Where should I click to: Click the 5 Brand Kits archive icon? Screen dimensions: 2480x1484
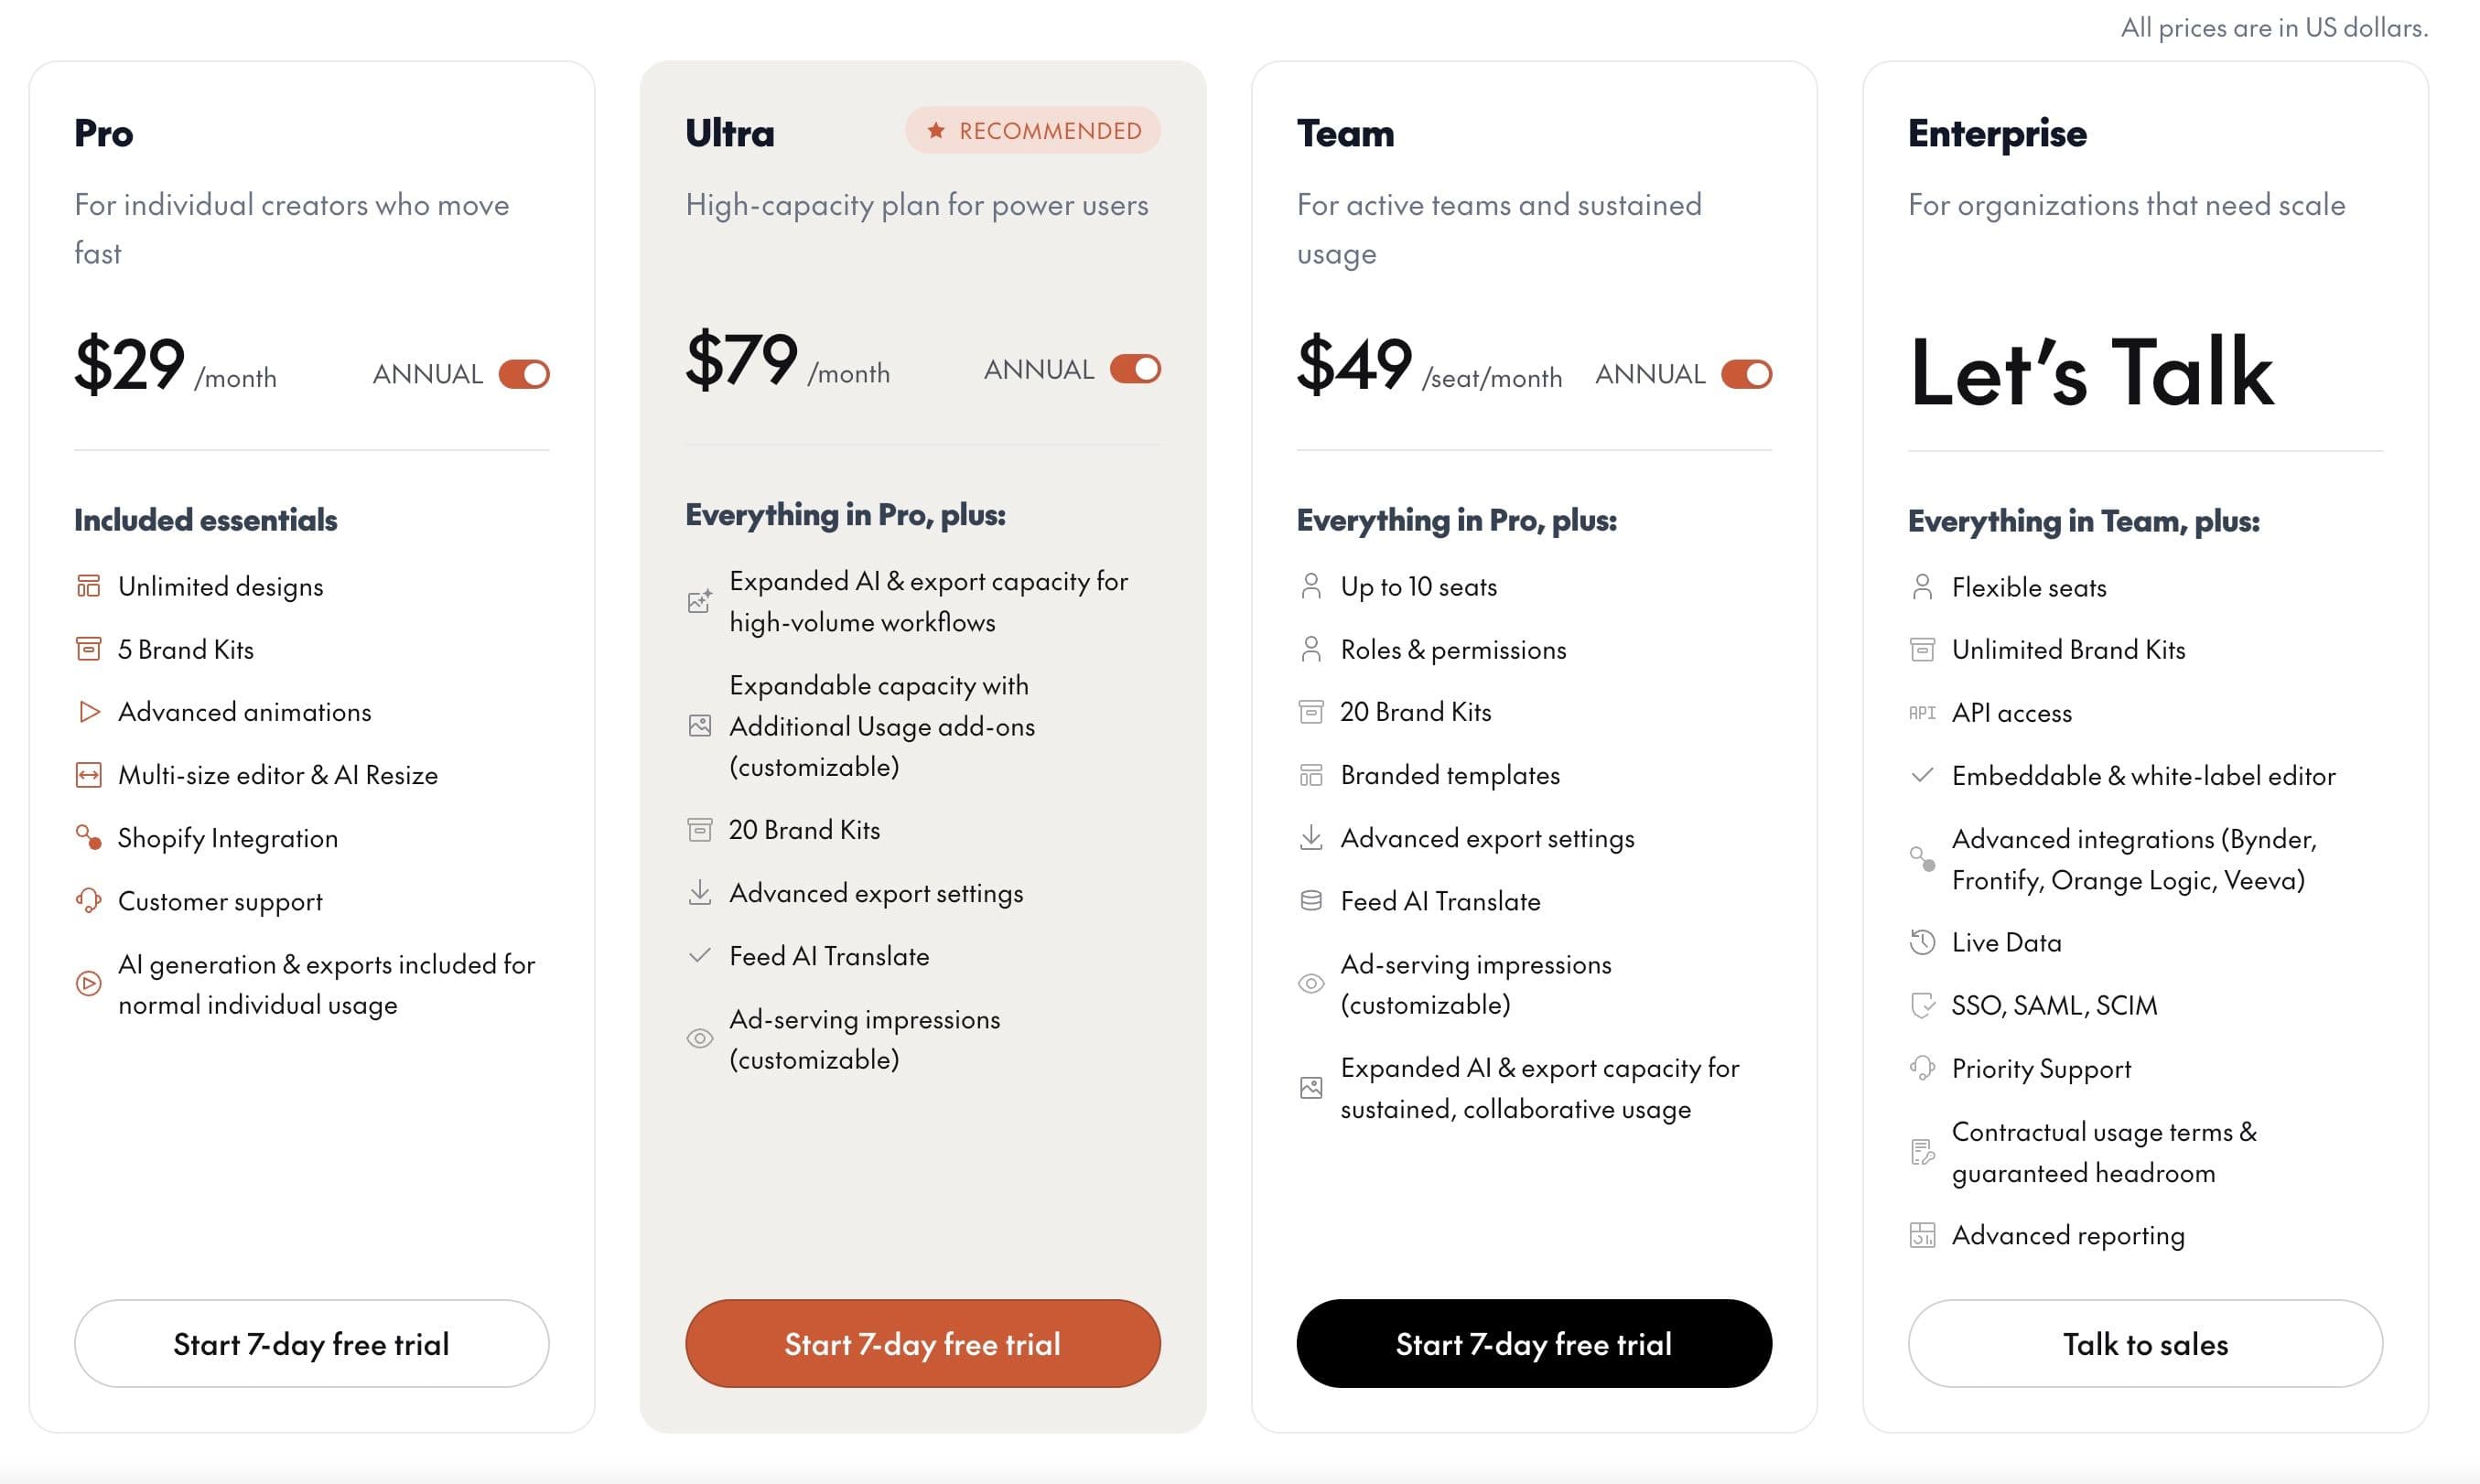(x=89, y=649)
